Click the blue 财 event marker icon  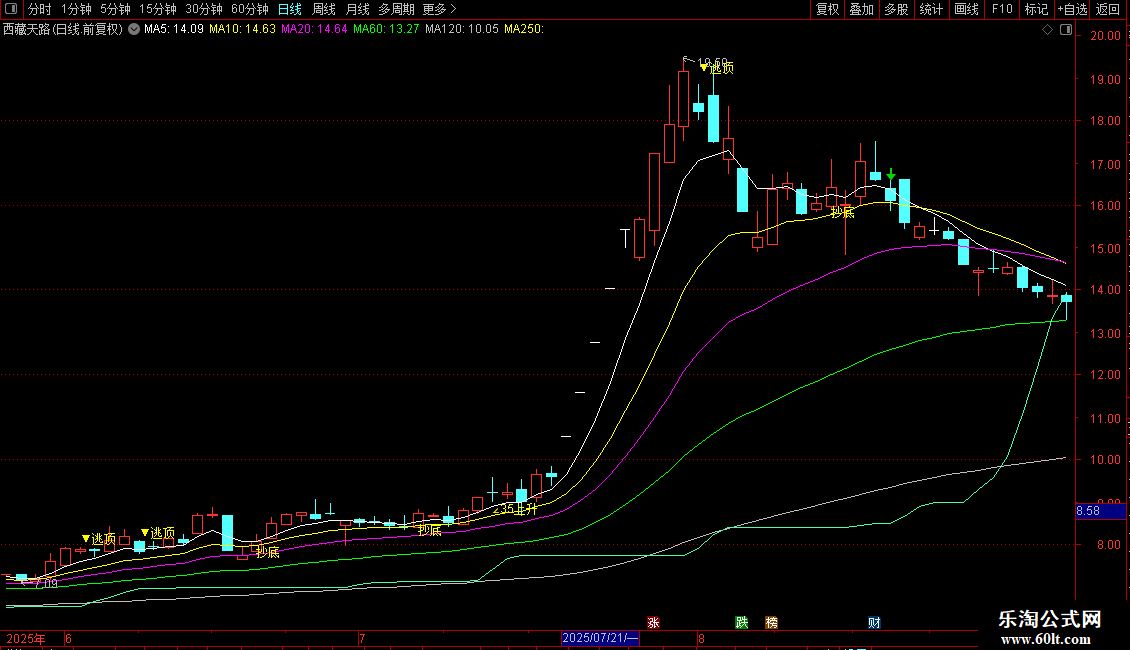tap(874, 622)
